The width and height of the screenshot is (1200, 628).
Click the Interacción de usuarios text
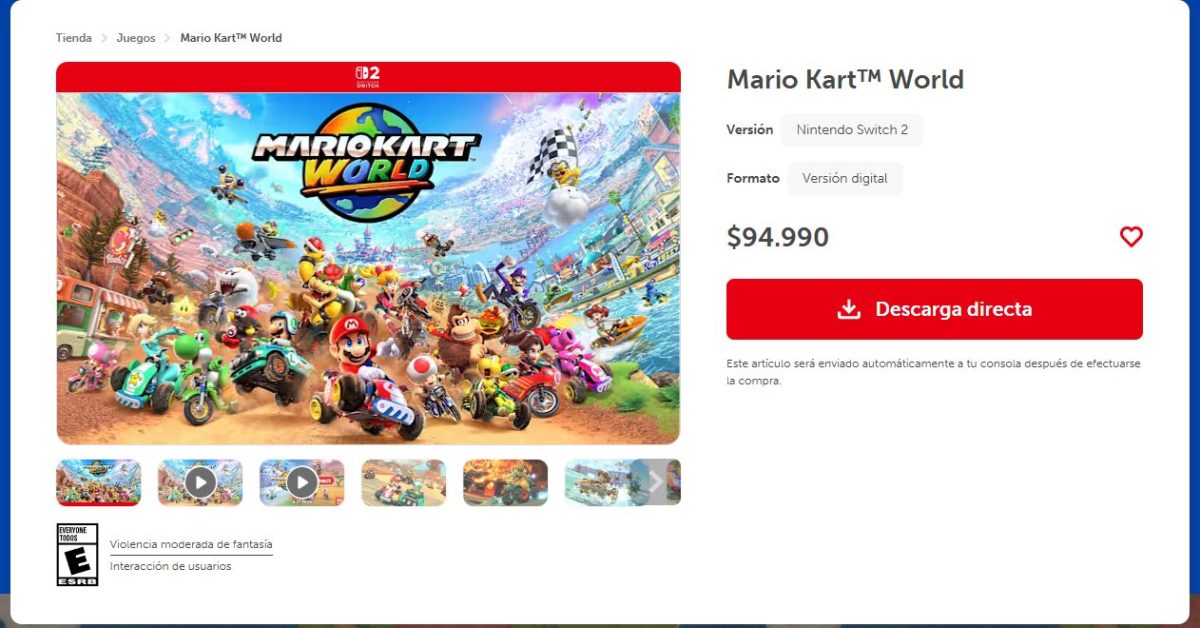[170, 566]
